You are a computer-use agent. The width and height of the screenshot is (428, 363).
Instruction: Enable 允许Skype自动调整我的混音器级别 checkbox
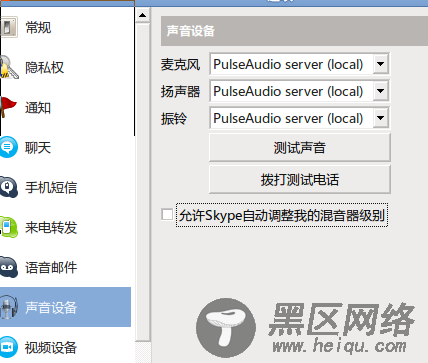167,215
